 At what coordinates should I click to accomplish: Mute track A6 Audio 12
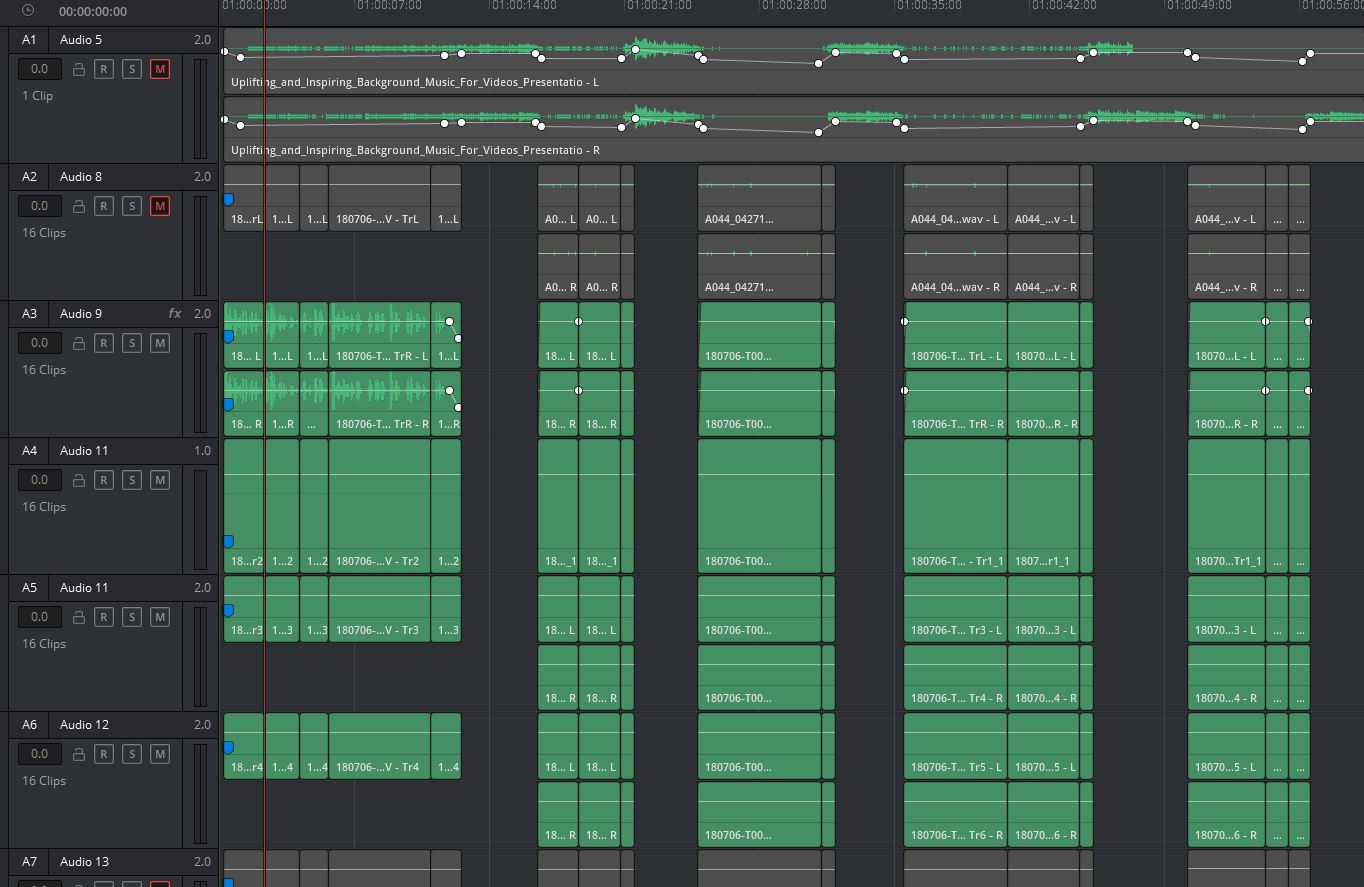159,754
